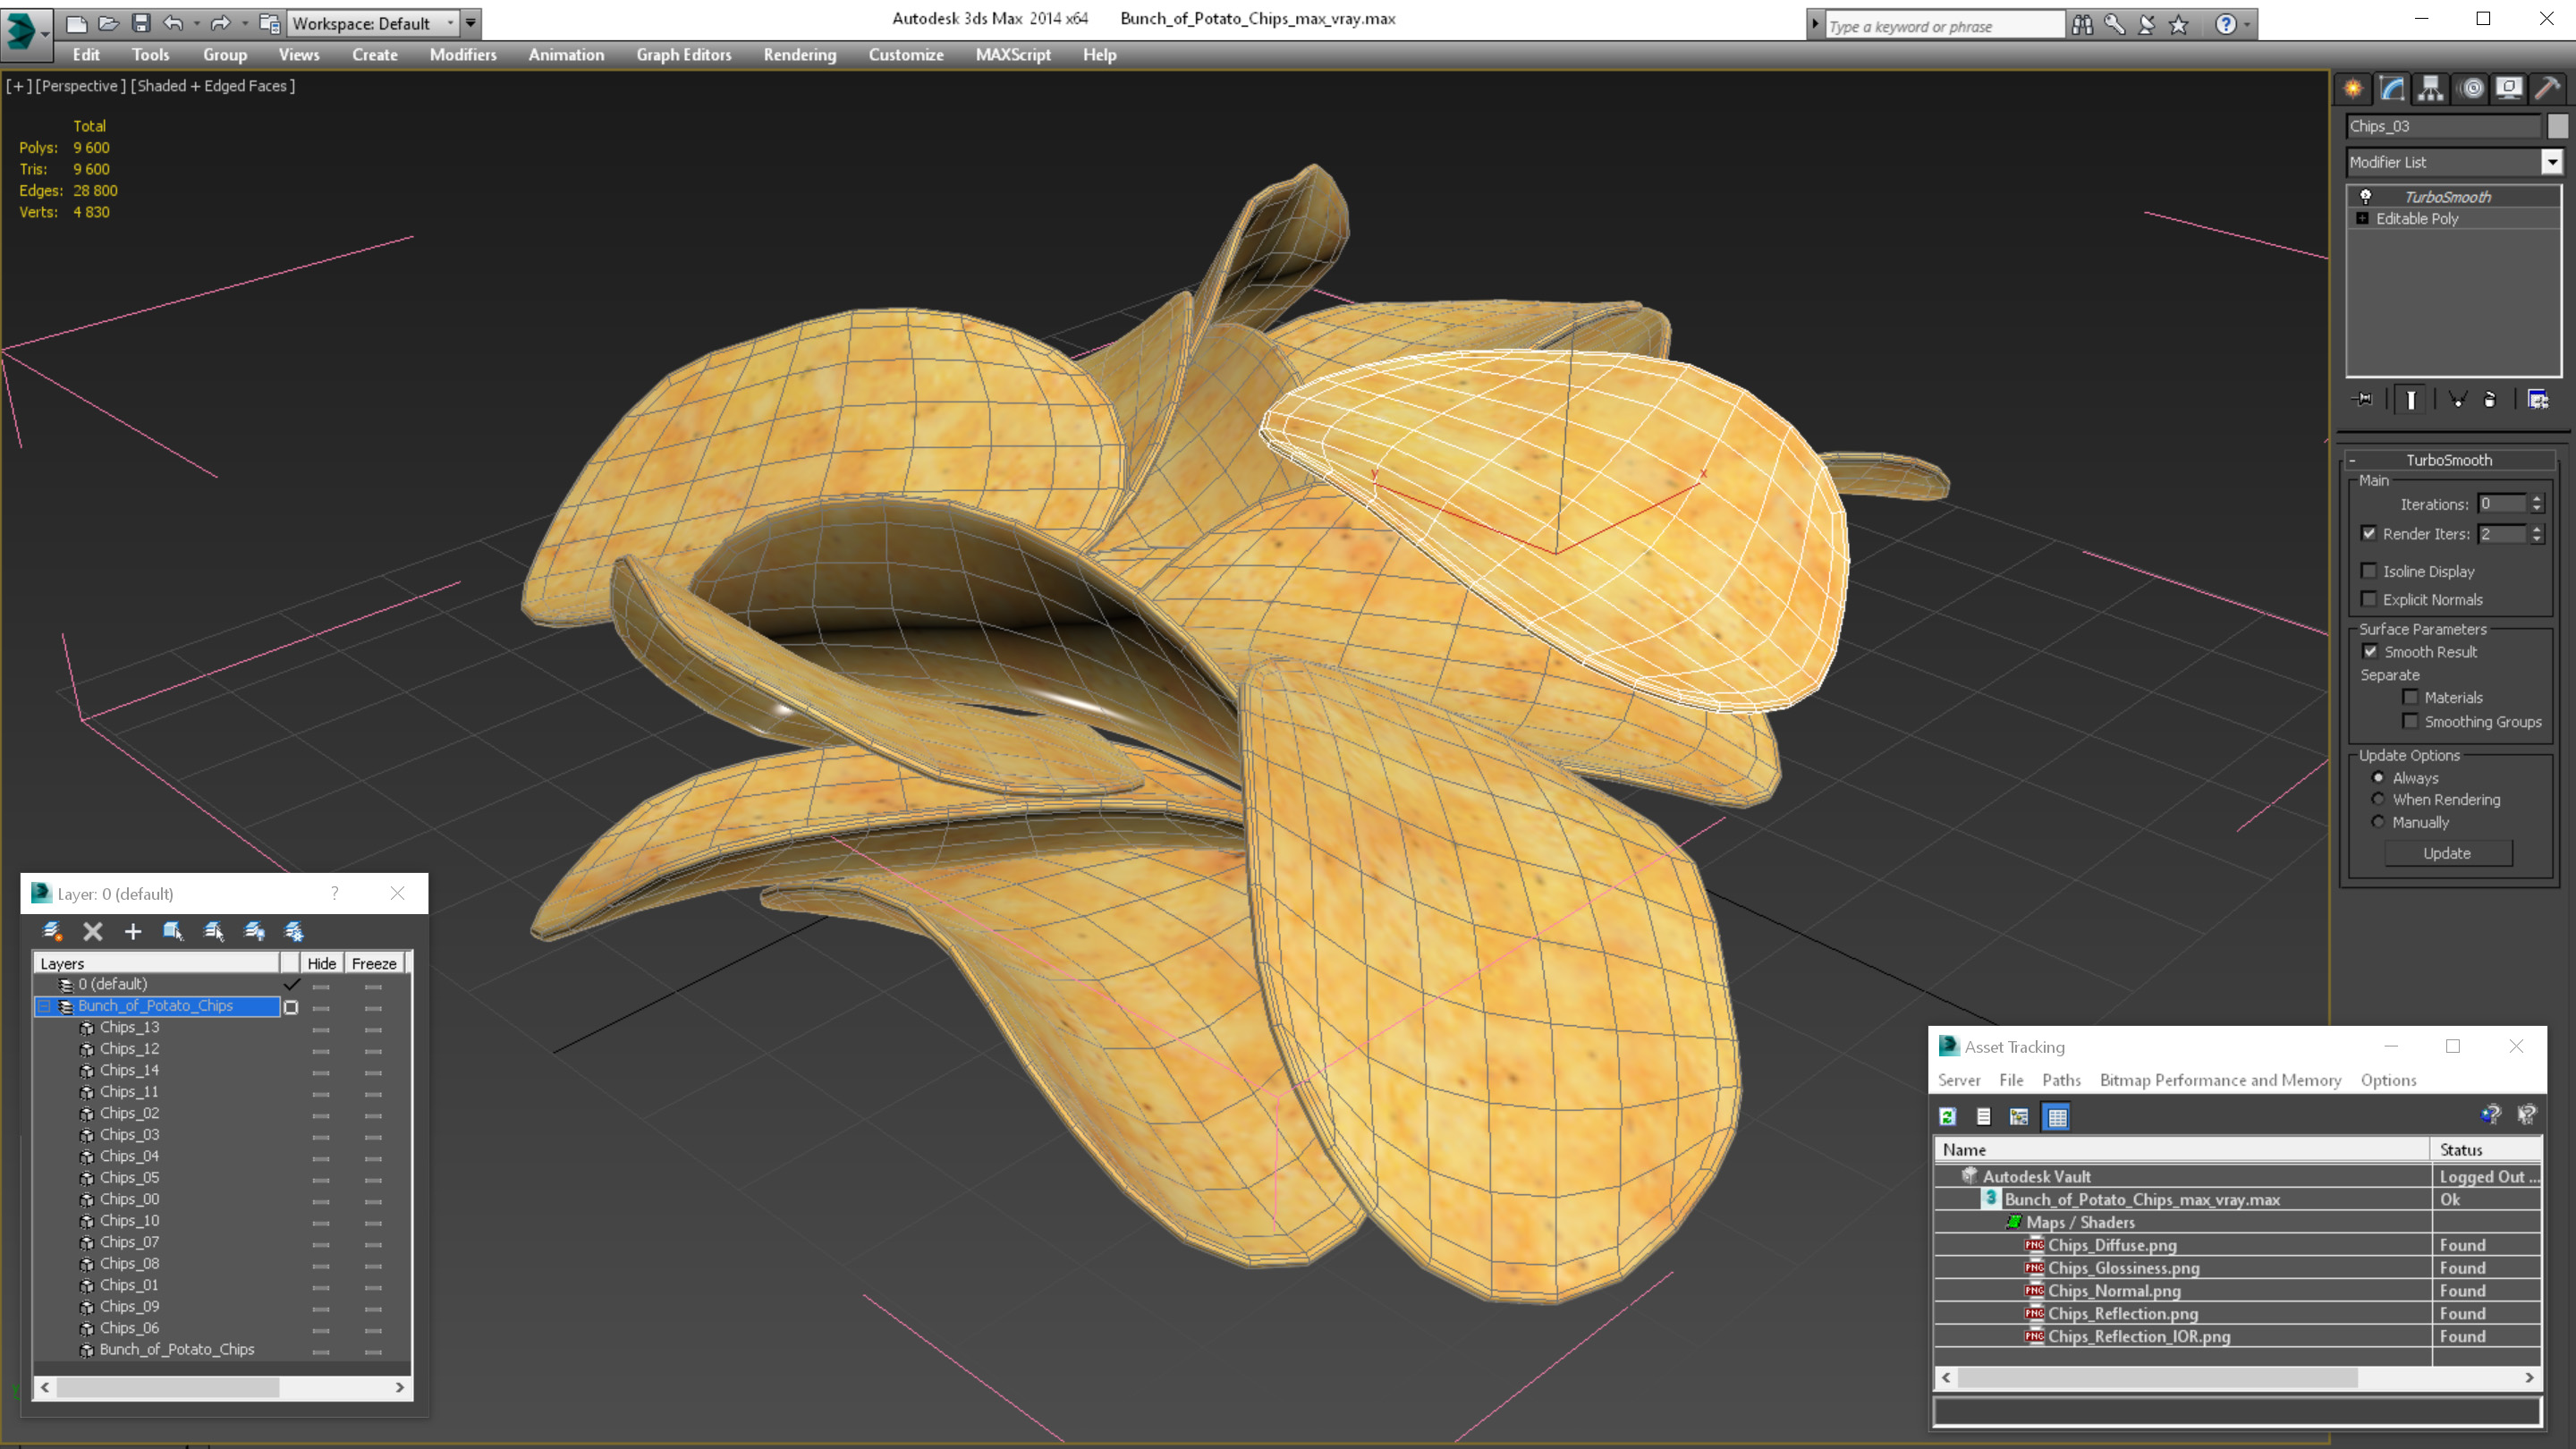Enable the Isoline Display checkbox
This screenshot has width=2576, height=1449.
(2368, 571)
